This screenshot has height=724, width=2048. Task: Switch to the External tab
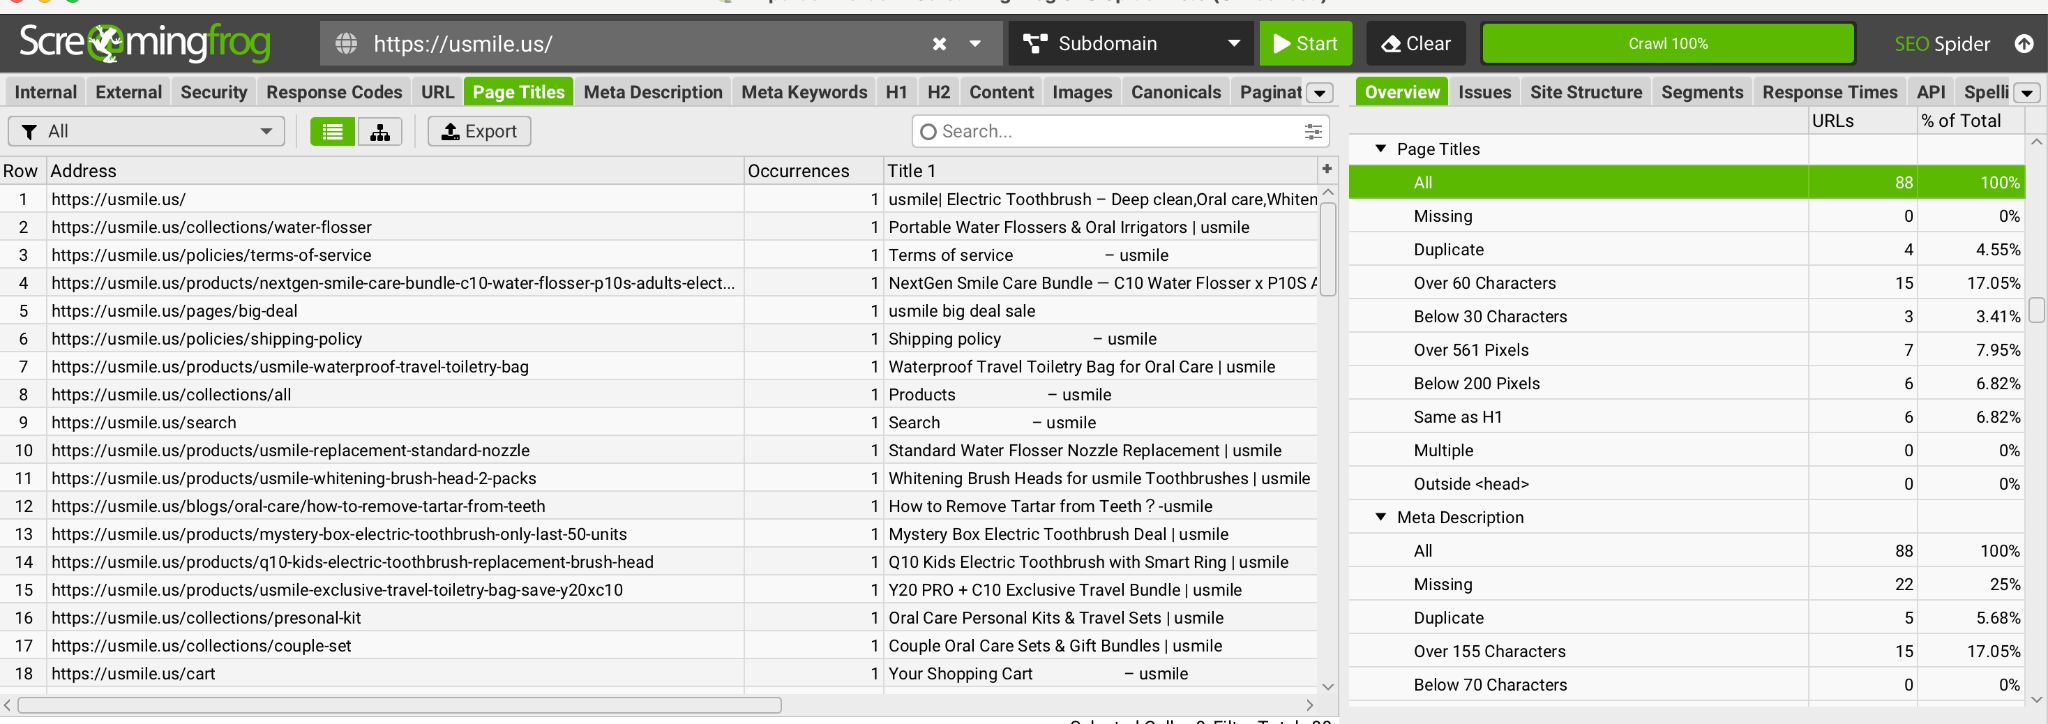pos(128,92)
